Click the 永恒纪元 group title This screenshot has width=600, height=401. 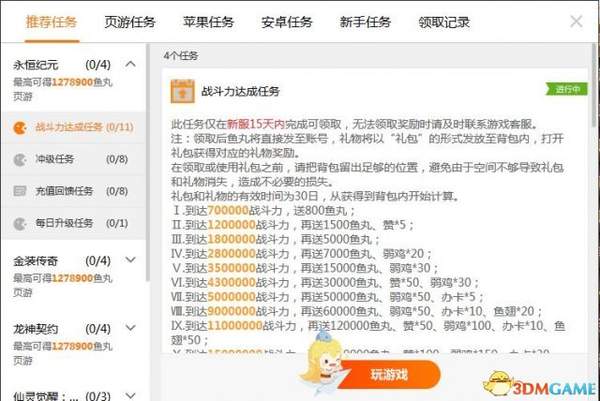tap(36, 65)
